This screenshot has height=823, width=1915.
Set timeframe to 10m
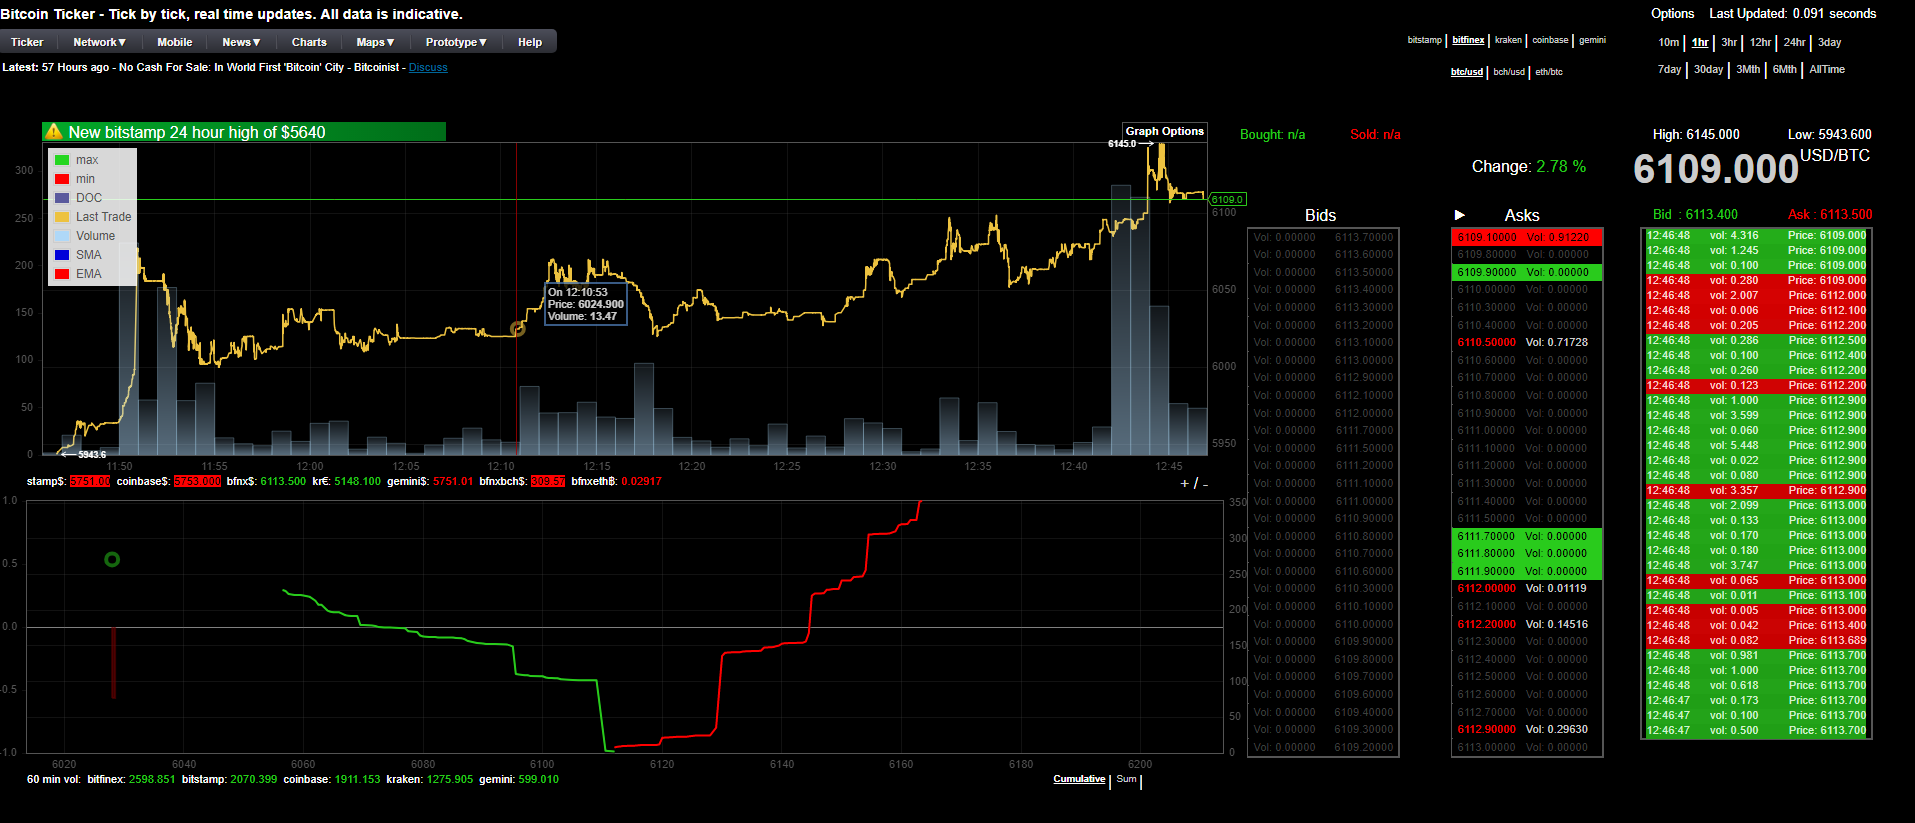[1668, 42]
